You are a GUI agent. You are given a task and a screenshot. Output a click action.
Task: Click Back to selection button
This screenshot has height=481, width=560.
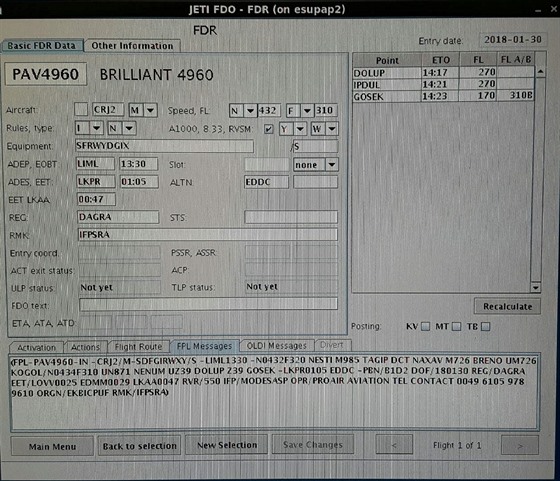click(139, 446)
